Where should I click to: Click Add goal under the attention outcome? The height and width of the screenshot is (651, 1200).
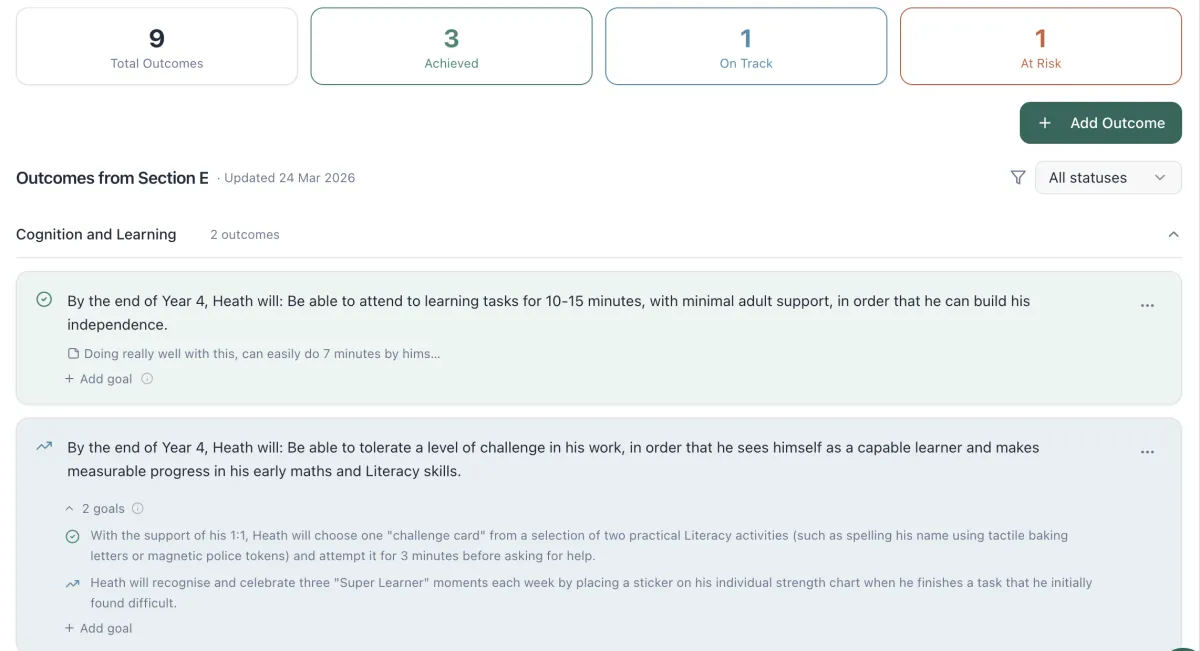pos(99,379)
